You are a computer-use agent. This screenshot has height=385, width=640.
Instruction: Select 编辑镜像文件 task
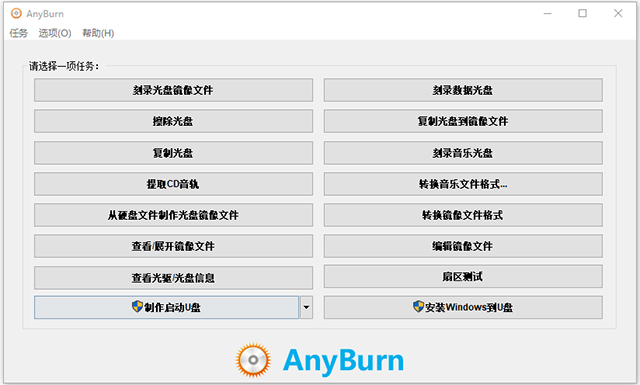pyautogui.click(x=463, y=246)
